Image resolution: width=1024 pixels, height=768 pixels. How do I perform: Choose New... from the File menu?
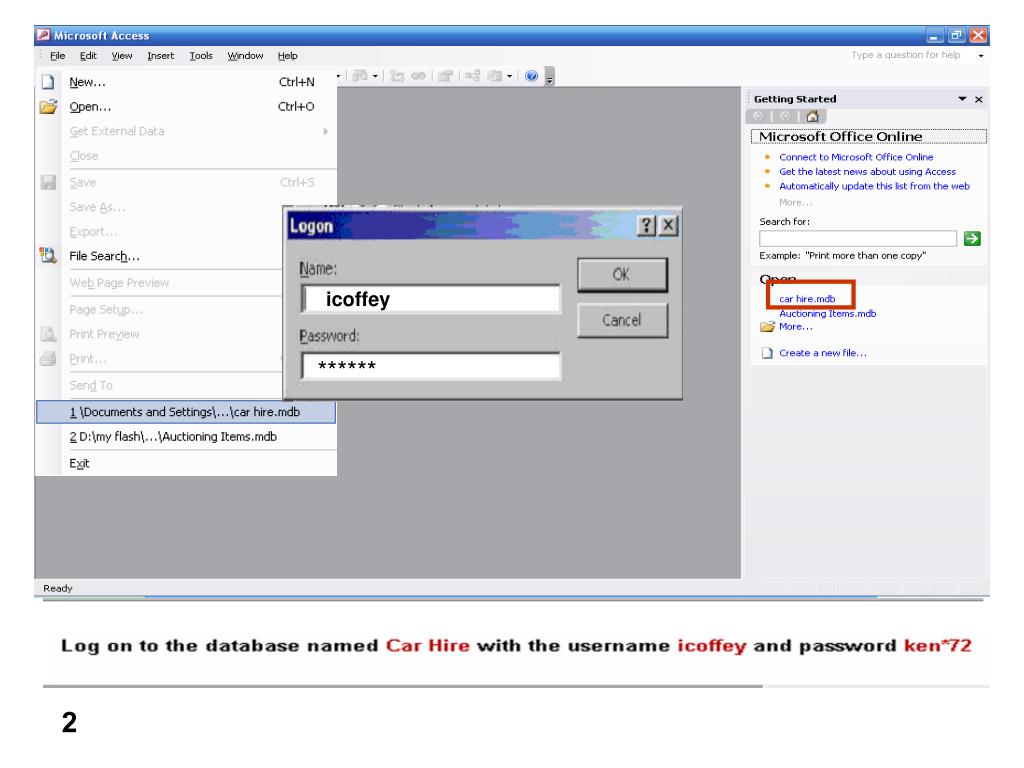[x=186, y=82]
